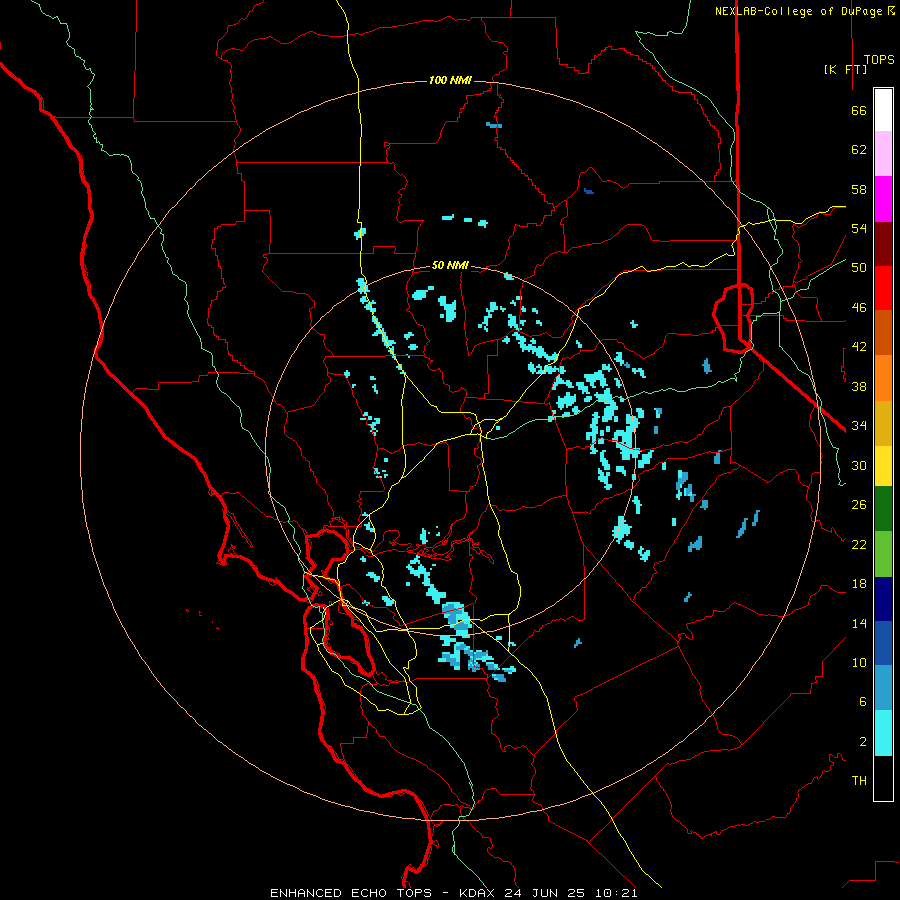This screenshot has width=900, height=900.
Task: Click the legend value '30'
Action: pyautogui.click(x=859, y=465)
